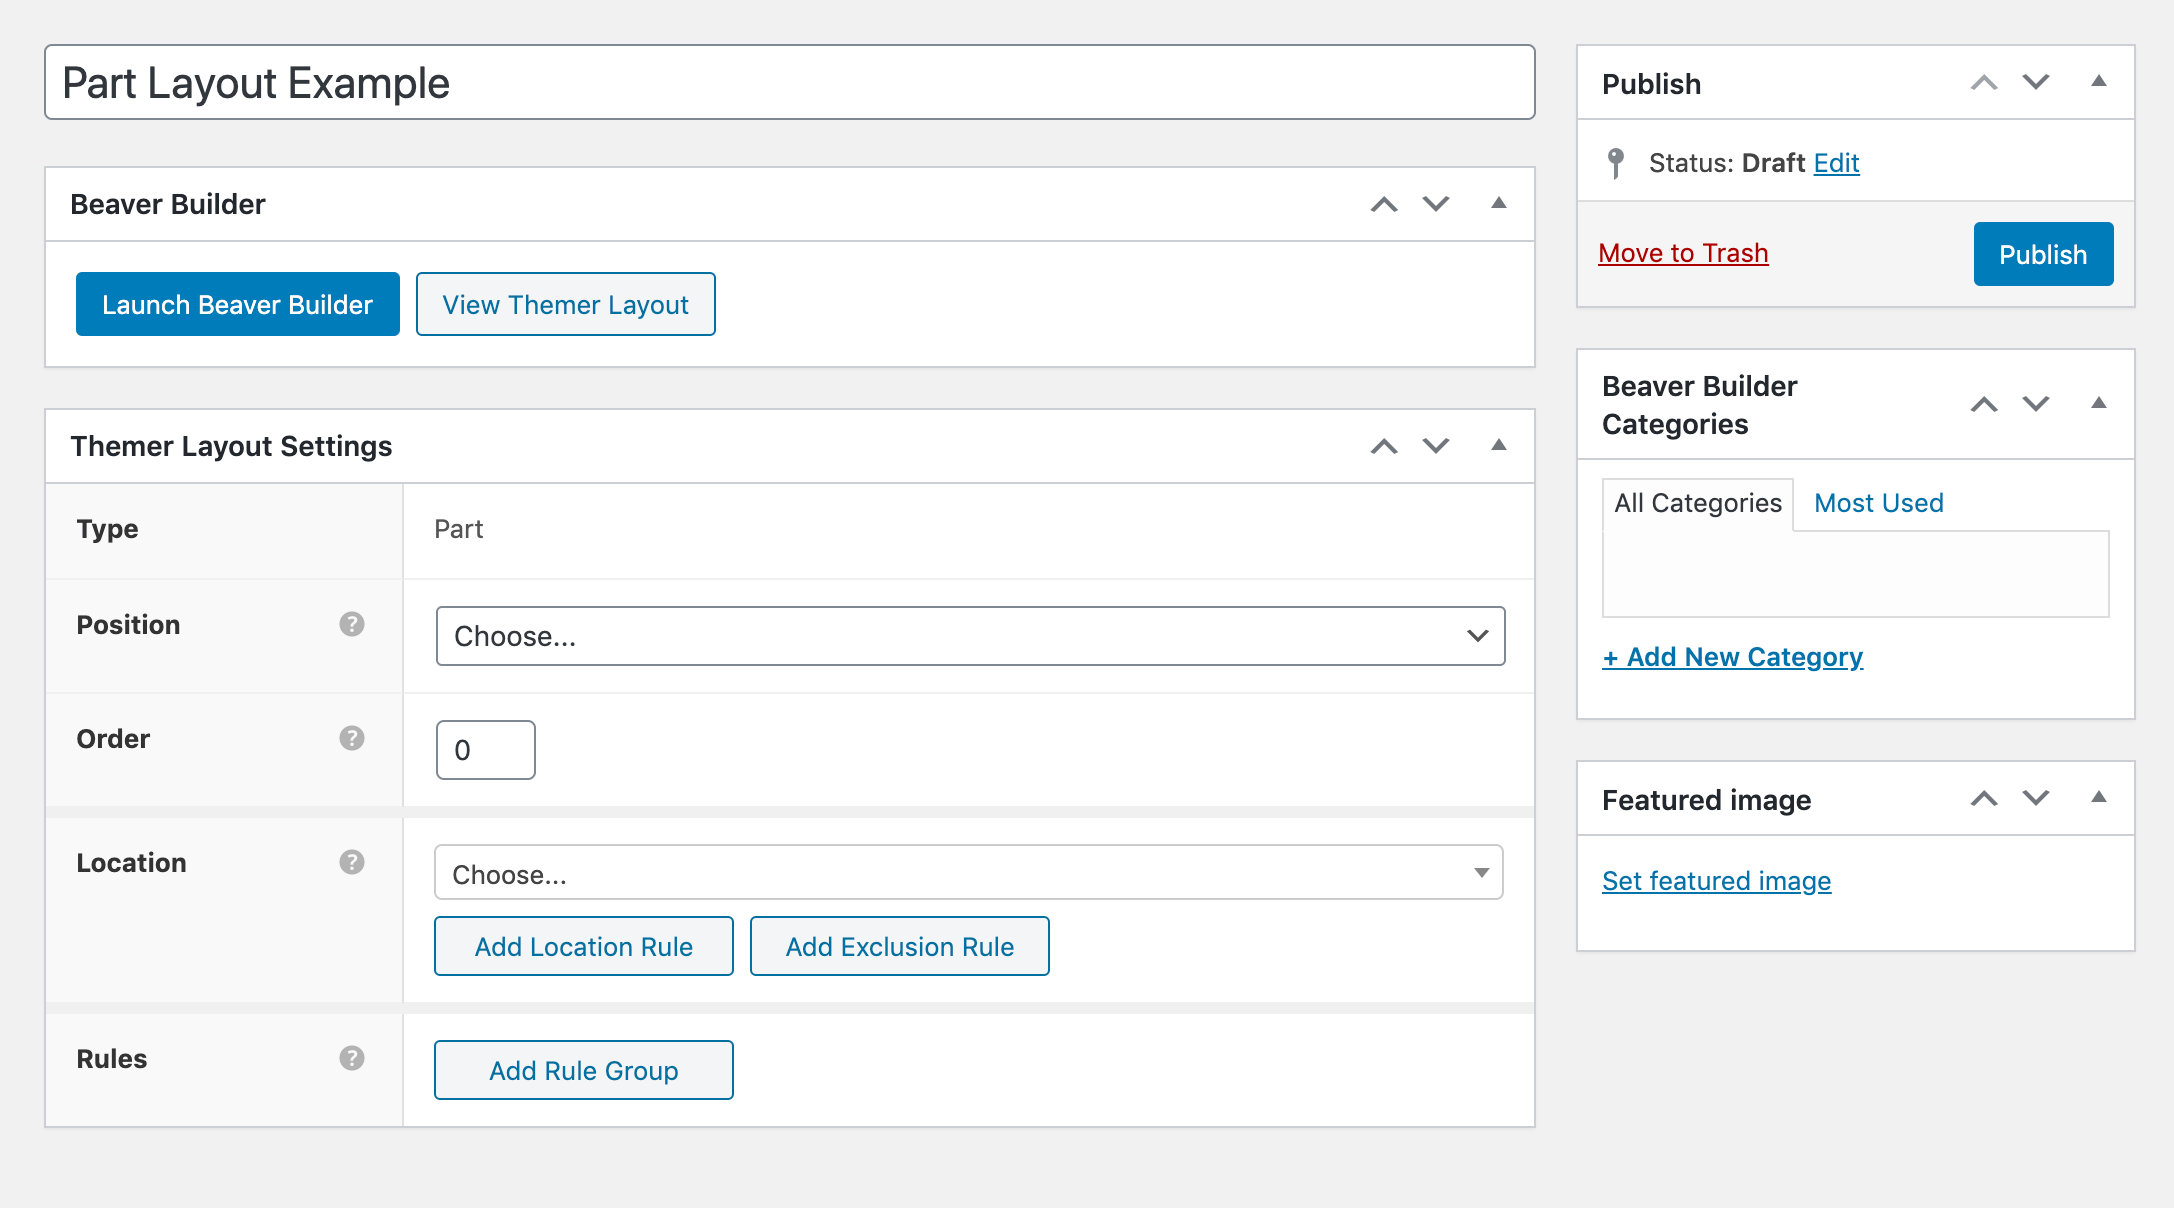
Task: Open Add New Category link
Action: [1732, 657]
